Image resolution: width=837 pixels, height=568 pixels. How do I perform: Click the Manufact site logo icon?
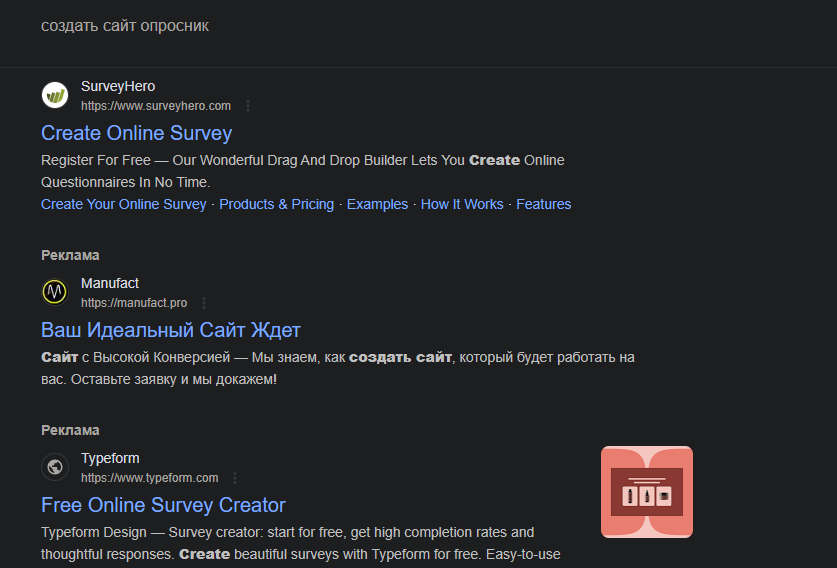point(54,292)
